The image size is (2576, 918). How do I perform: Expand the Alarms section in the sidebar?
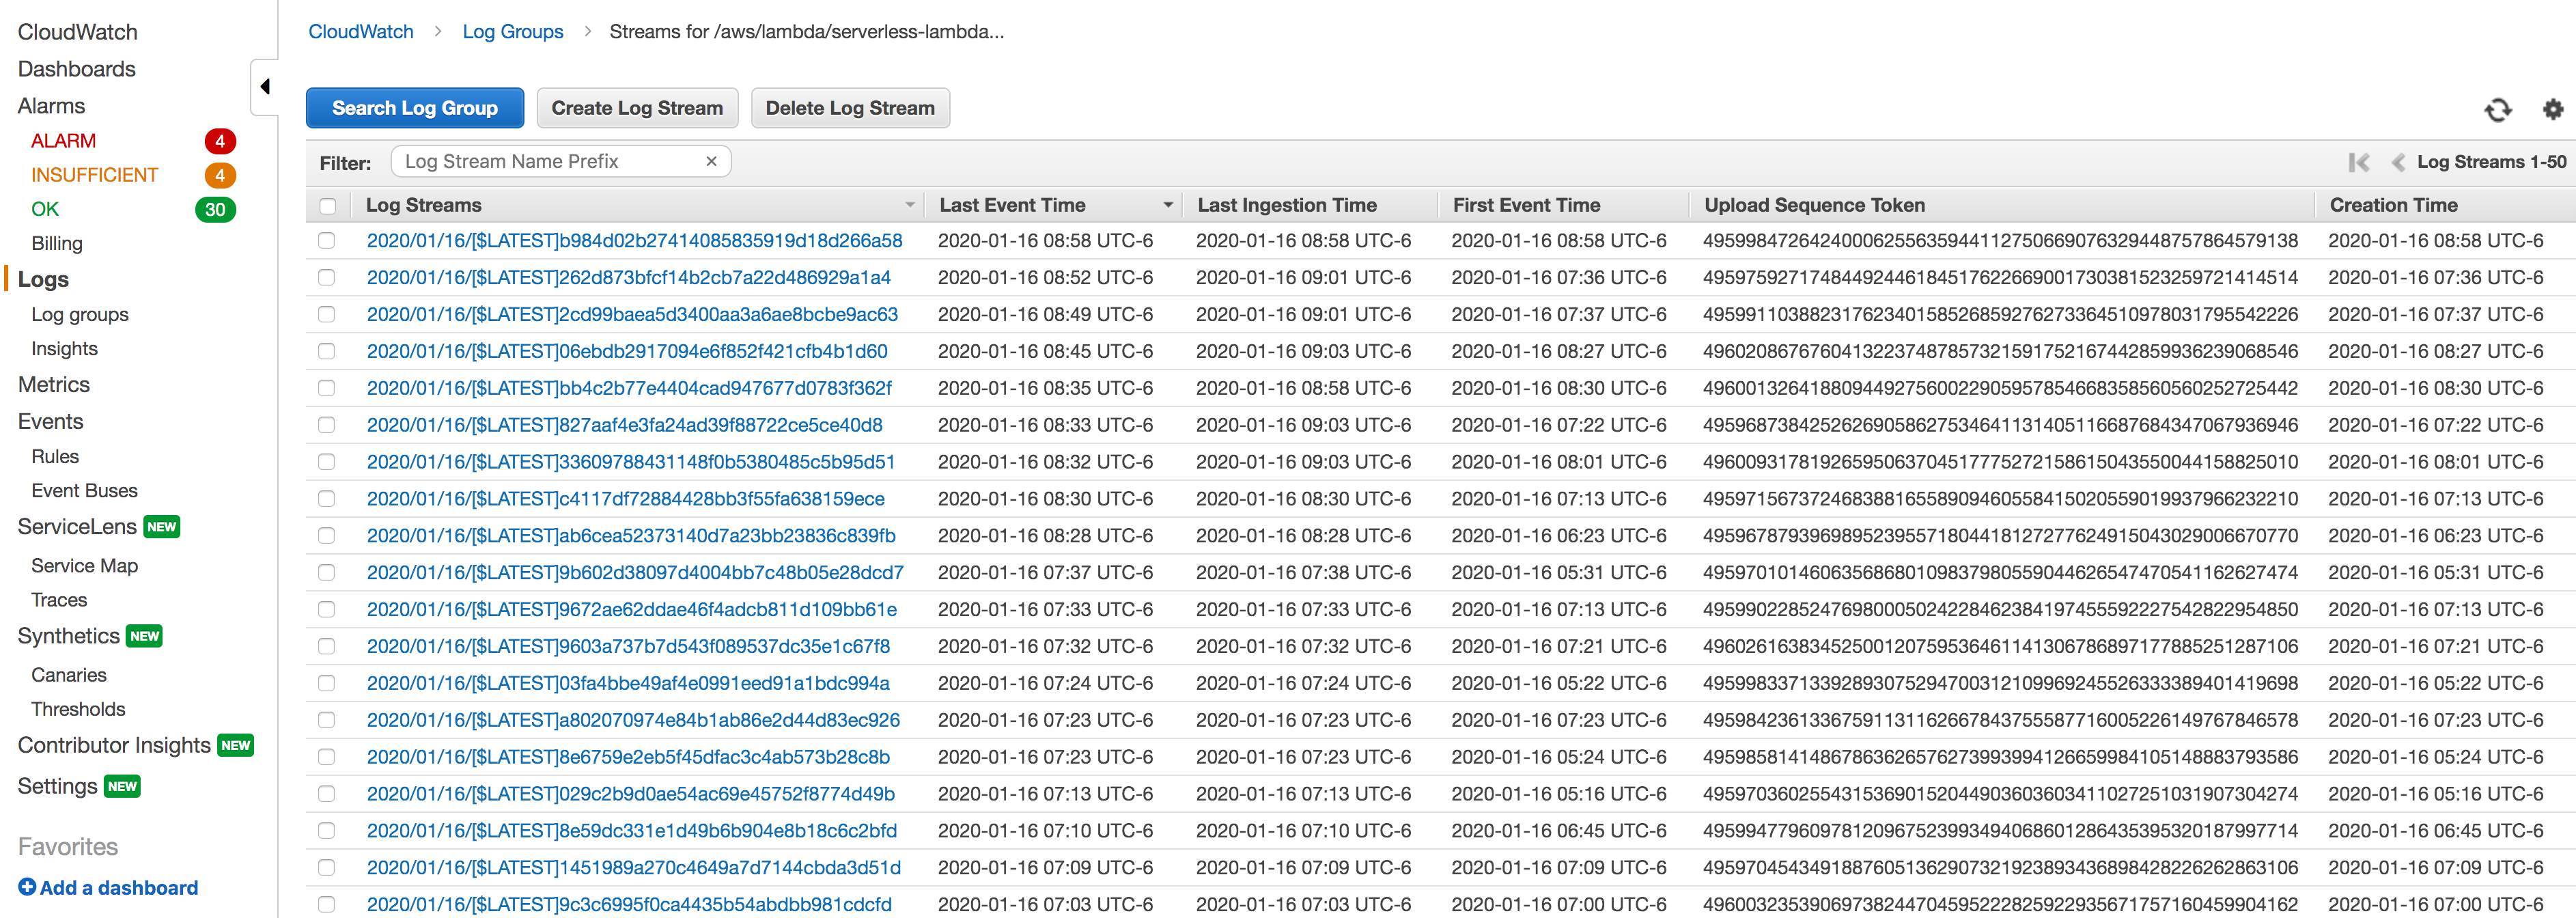[51, 105]
